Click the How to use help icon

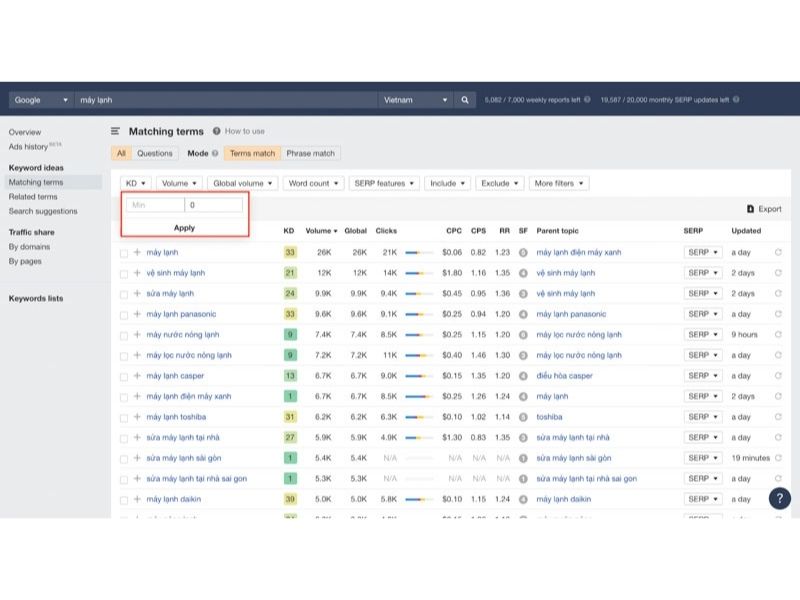coord(216,131)
